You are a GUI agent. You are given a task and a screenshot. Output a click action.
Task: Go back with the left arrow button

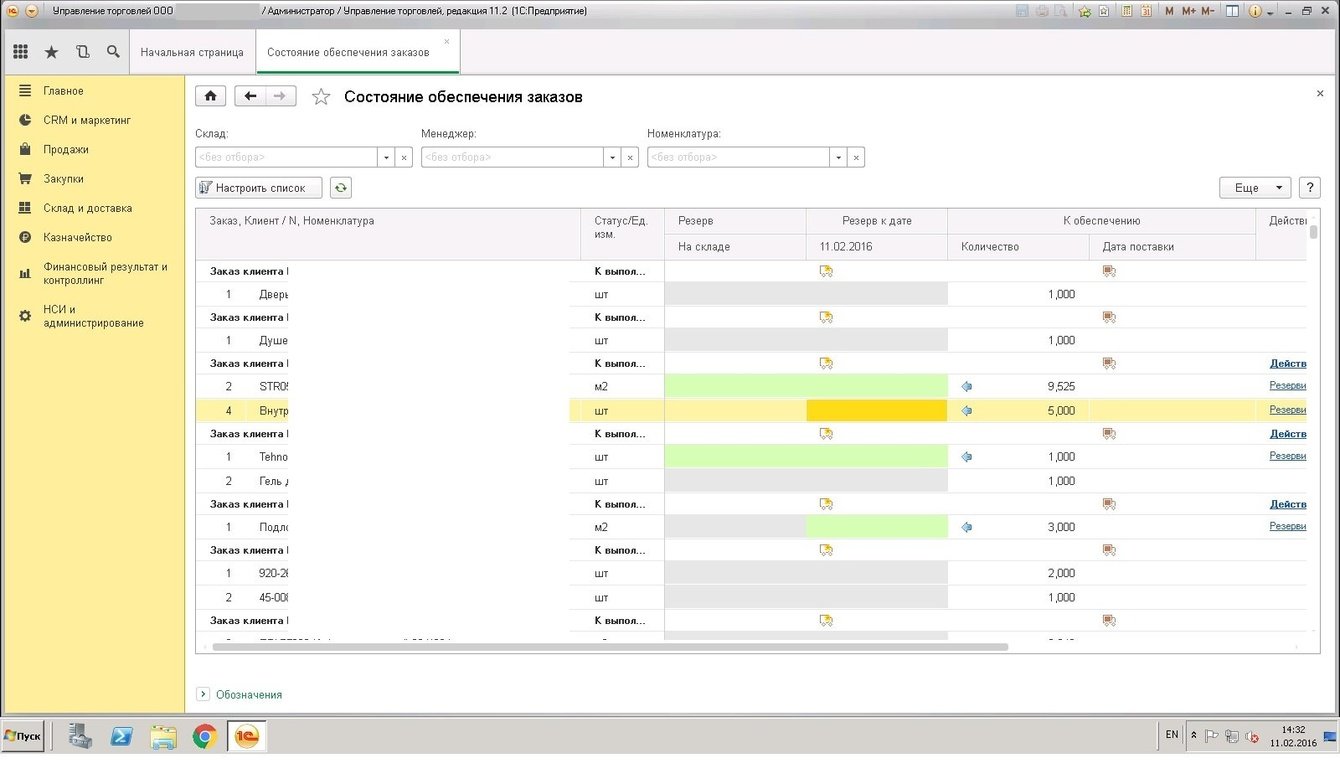pos(250,96)
